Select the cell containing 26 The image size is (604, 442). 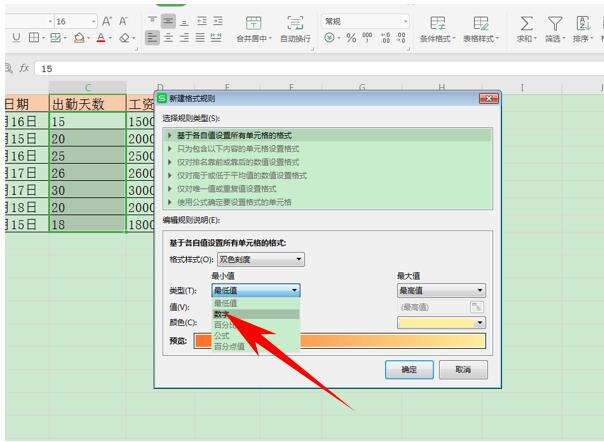click(x=87, y=173)
